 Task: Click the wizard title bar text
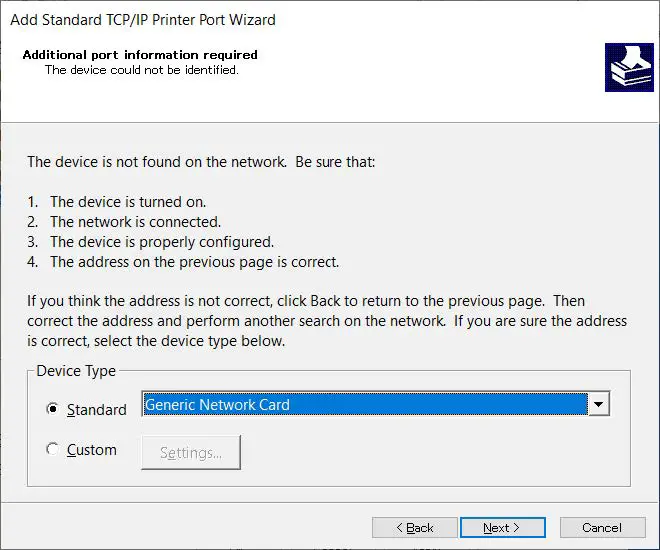(x=143, y=19)
